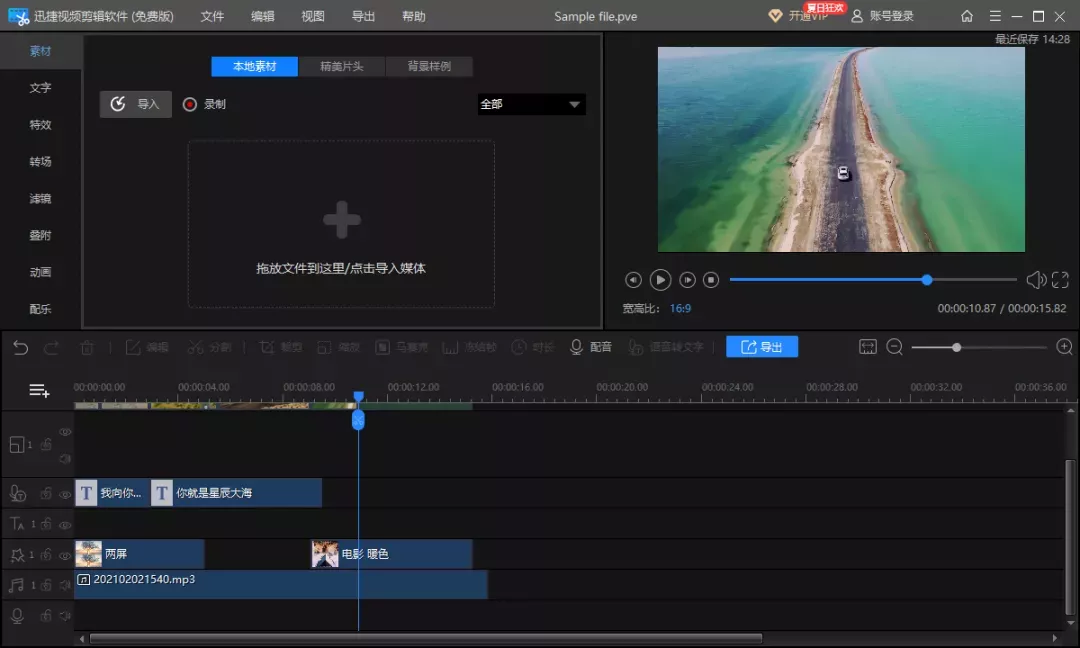Toggle visibility eye on the filter track

click(x=65, y=555)
